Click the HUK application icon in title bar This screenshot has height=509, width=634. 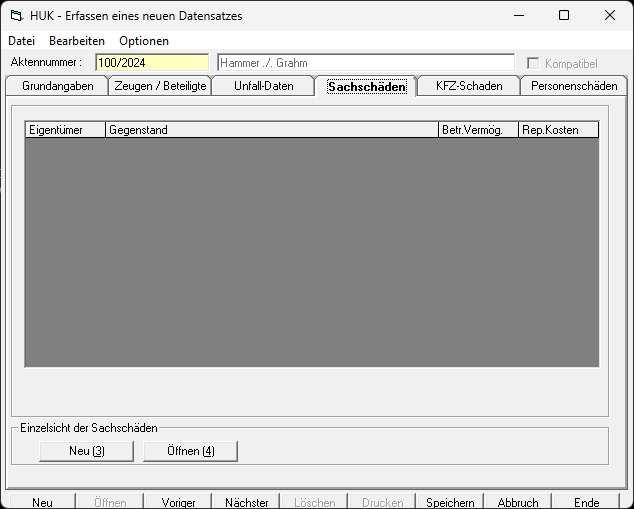(15, 16)
